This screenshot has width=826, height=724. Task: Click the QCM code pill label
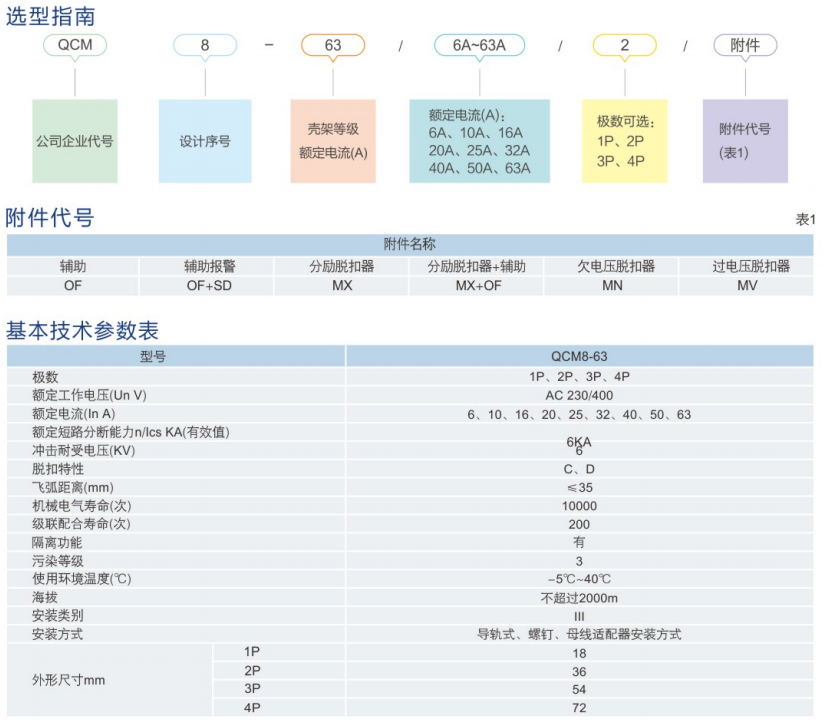point(75,45)
